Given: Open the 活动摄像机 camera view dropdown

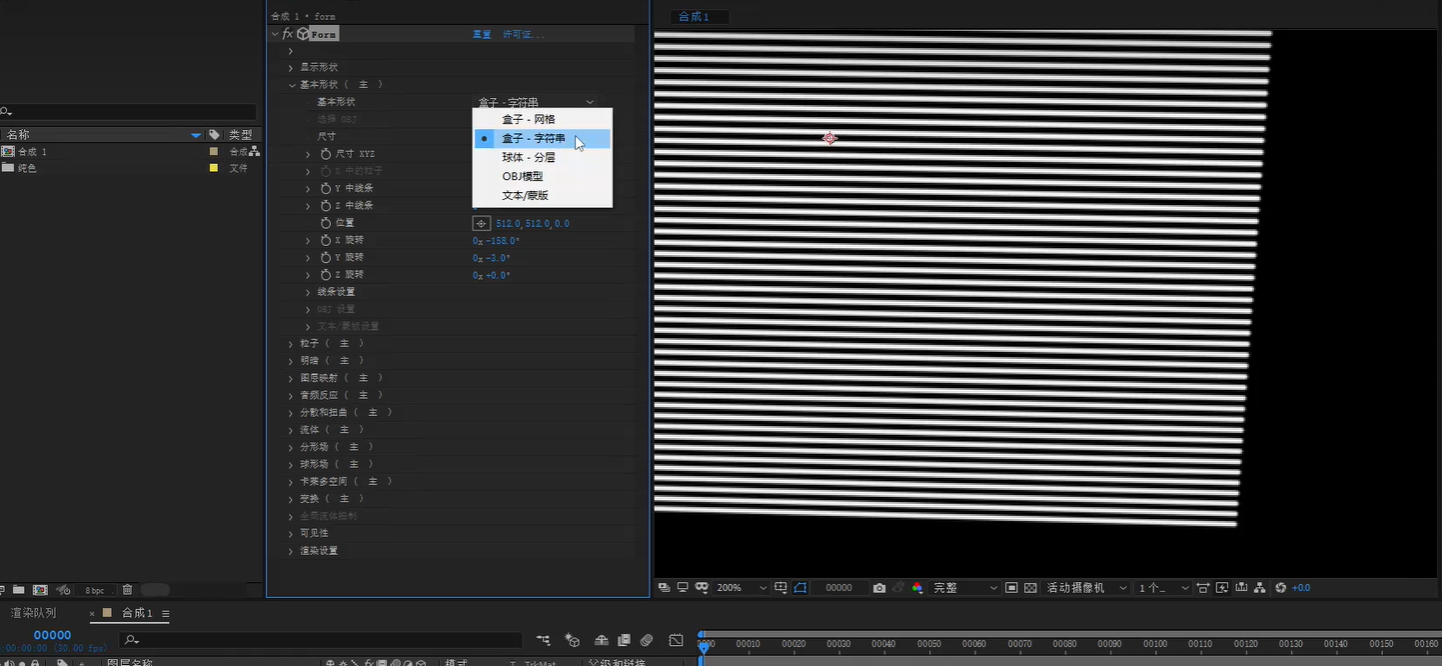Looking at the screenshot, I should tap(1086, 588).
